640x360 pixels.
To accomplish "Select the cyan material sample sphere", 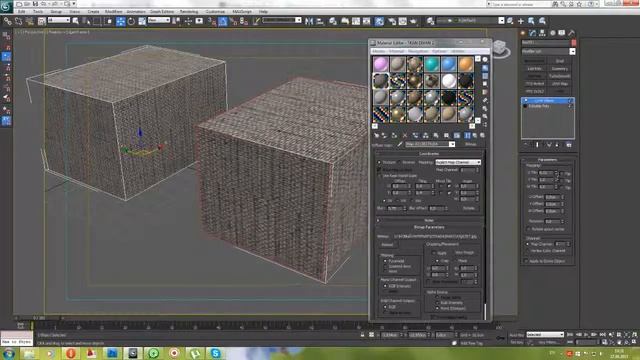I will pos(431,64).
